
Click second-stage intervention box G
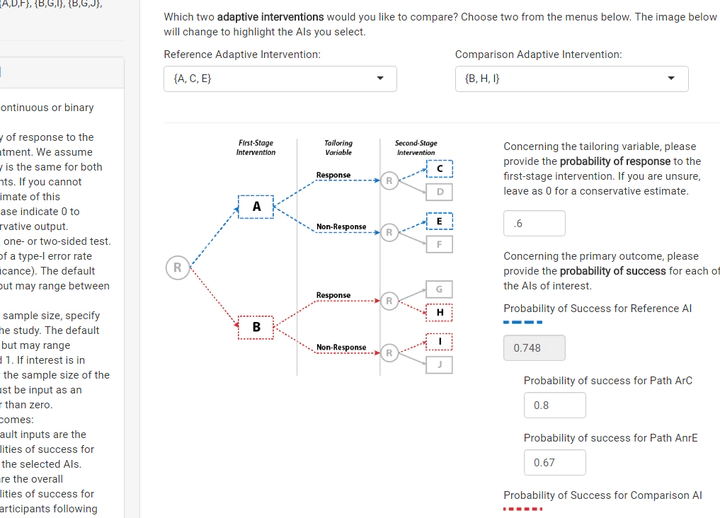[439, 289]
